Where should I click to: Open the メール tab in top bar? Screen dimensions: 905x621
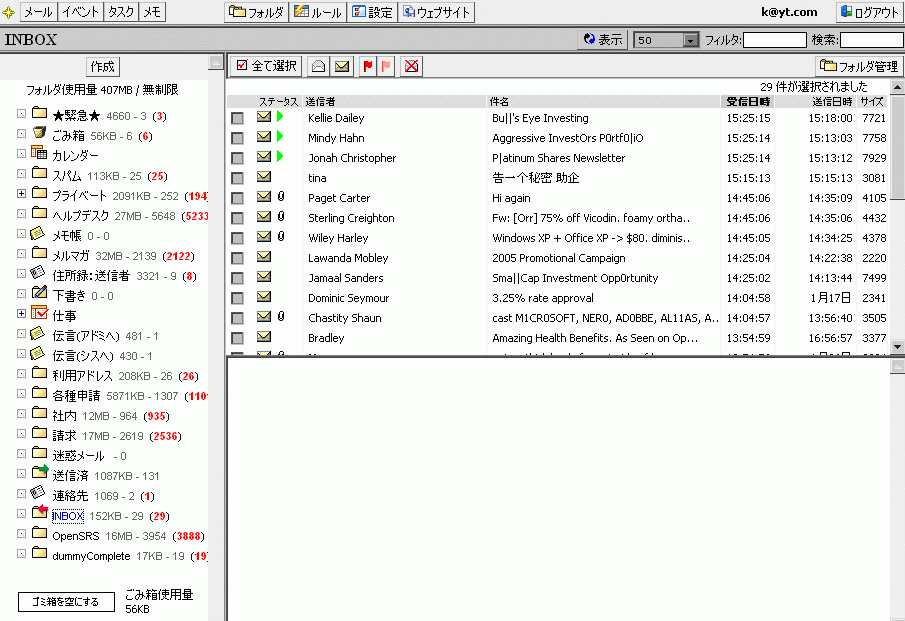[x=38, y=12]
